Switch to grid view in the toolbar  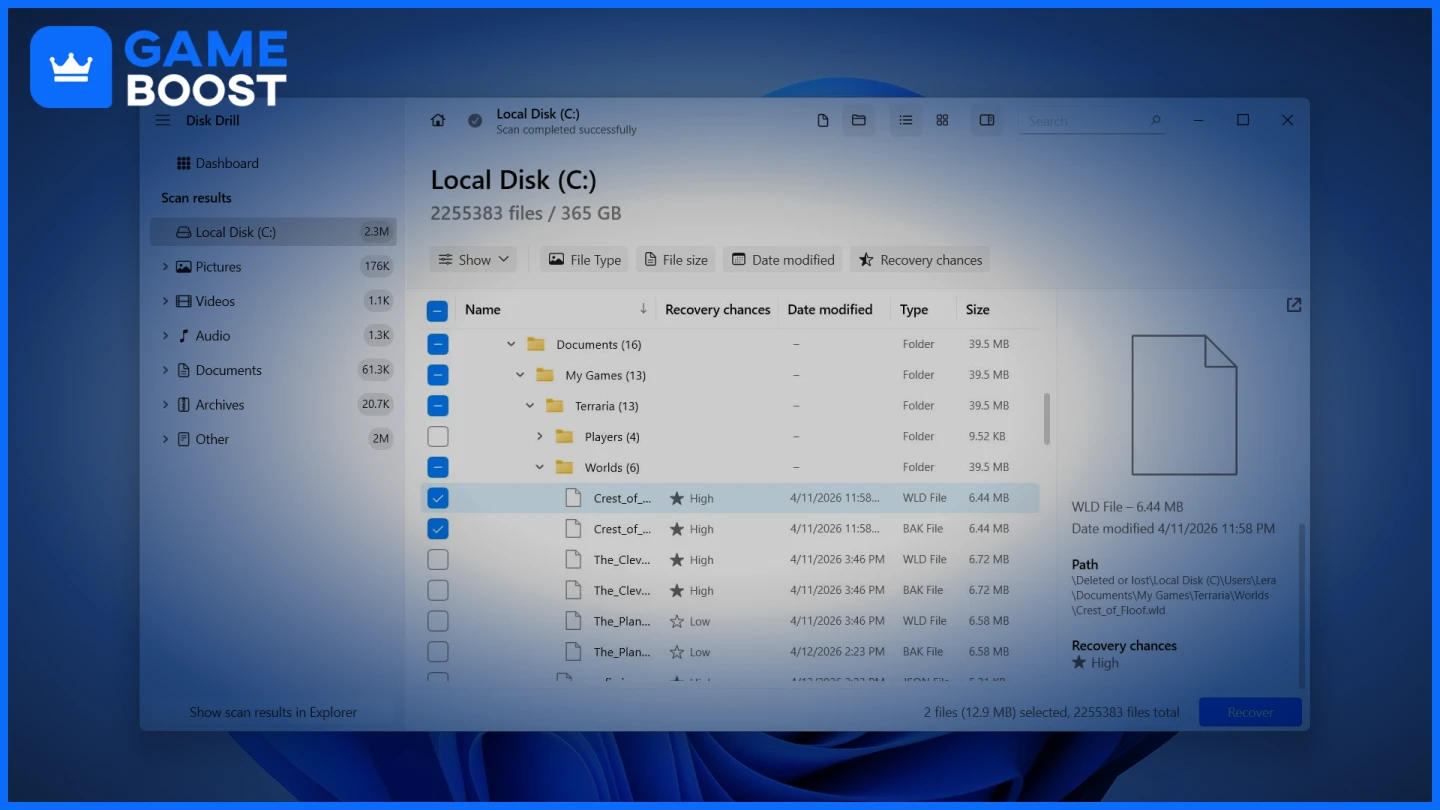[941, 120]
